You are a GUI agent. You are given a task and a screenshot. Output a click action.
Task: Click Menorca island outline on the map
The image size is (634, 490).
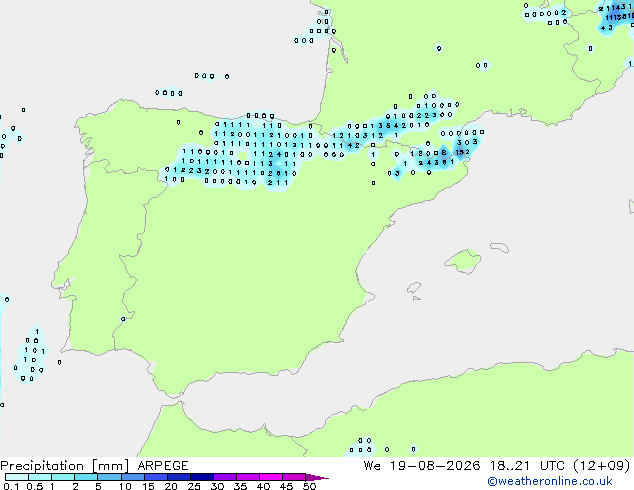[x=500, y=247]
